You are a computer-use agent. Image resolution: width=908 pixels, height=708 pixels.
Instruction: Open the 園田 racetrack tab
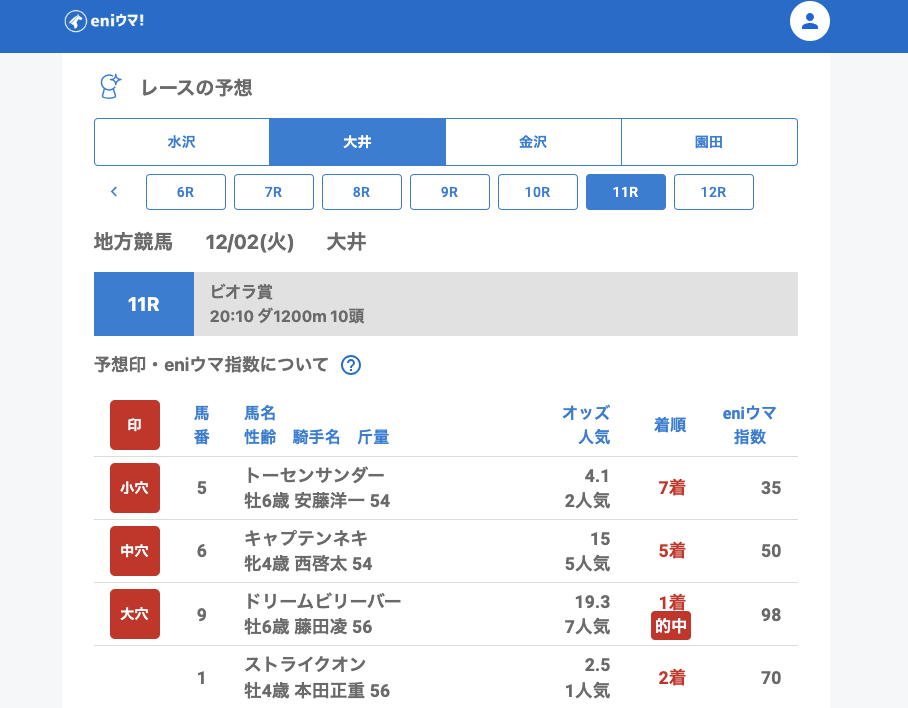709,142
